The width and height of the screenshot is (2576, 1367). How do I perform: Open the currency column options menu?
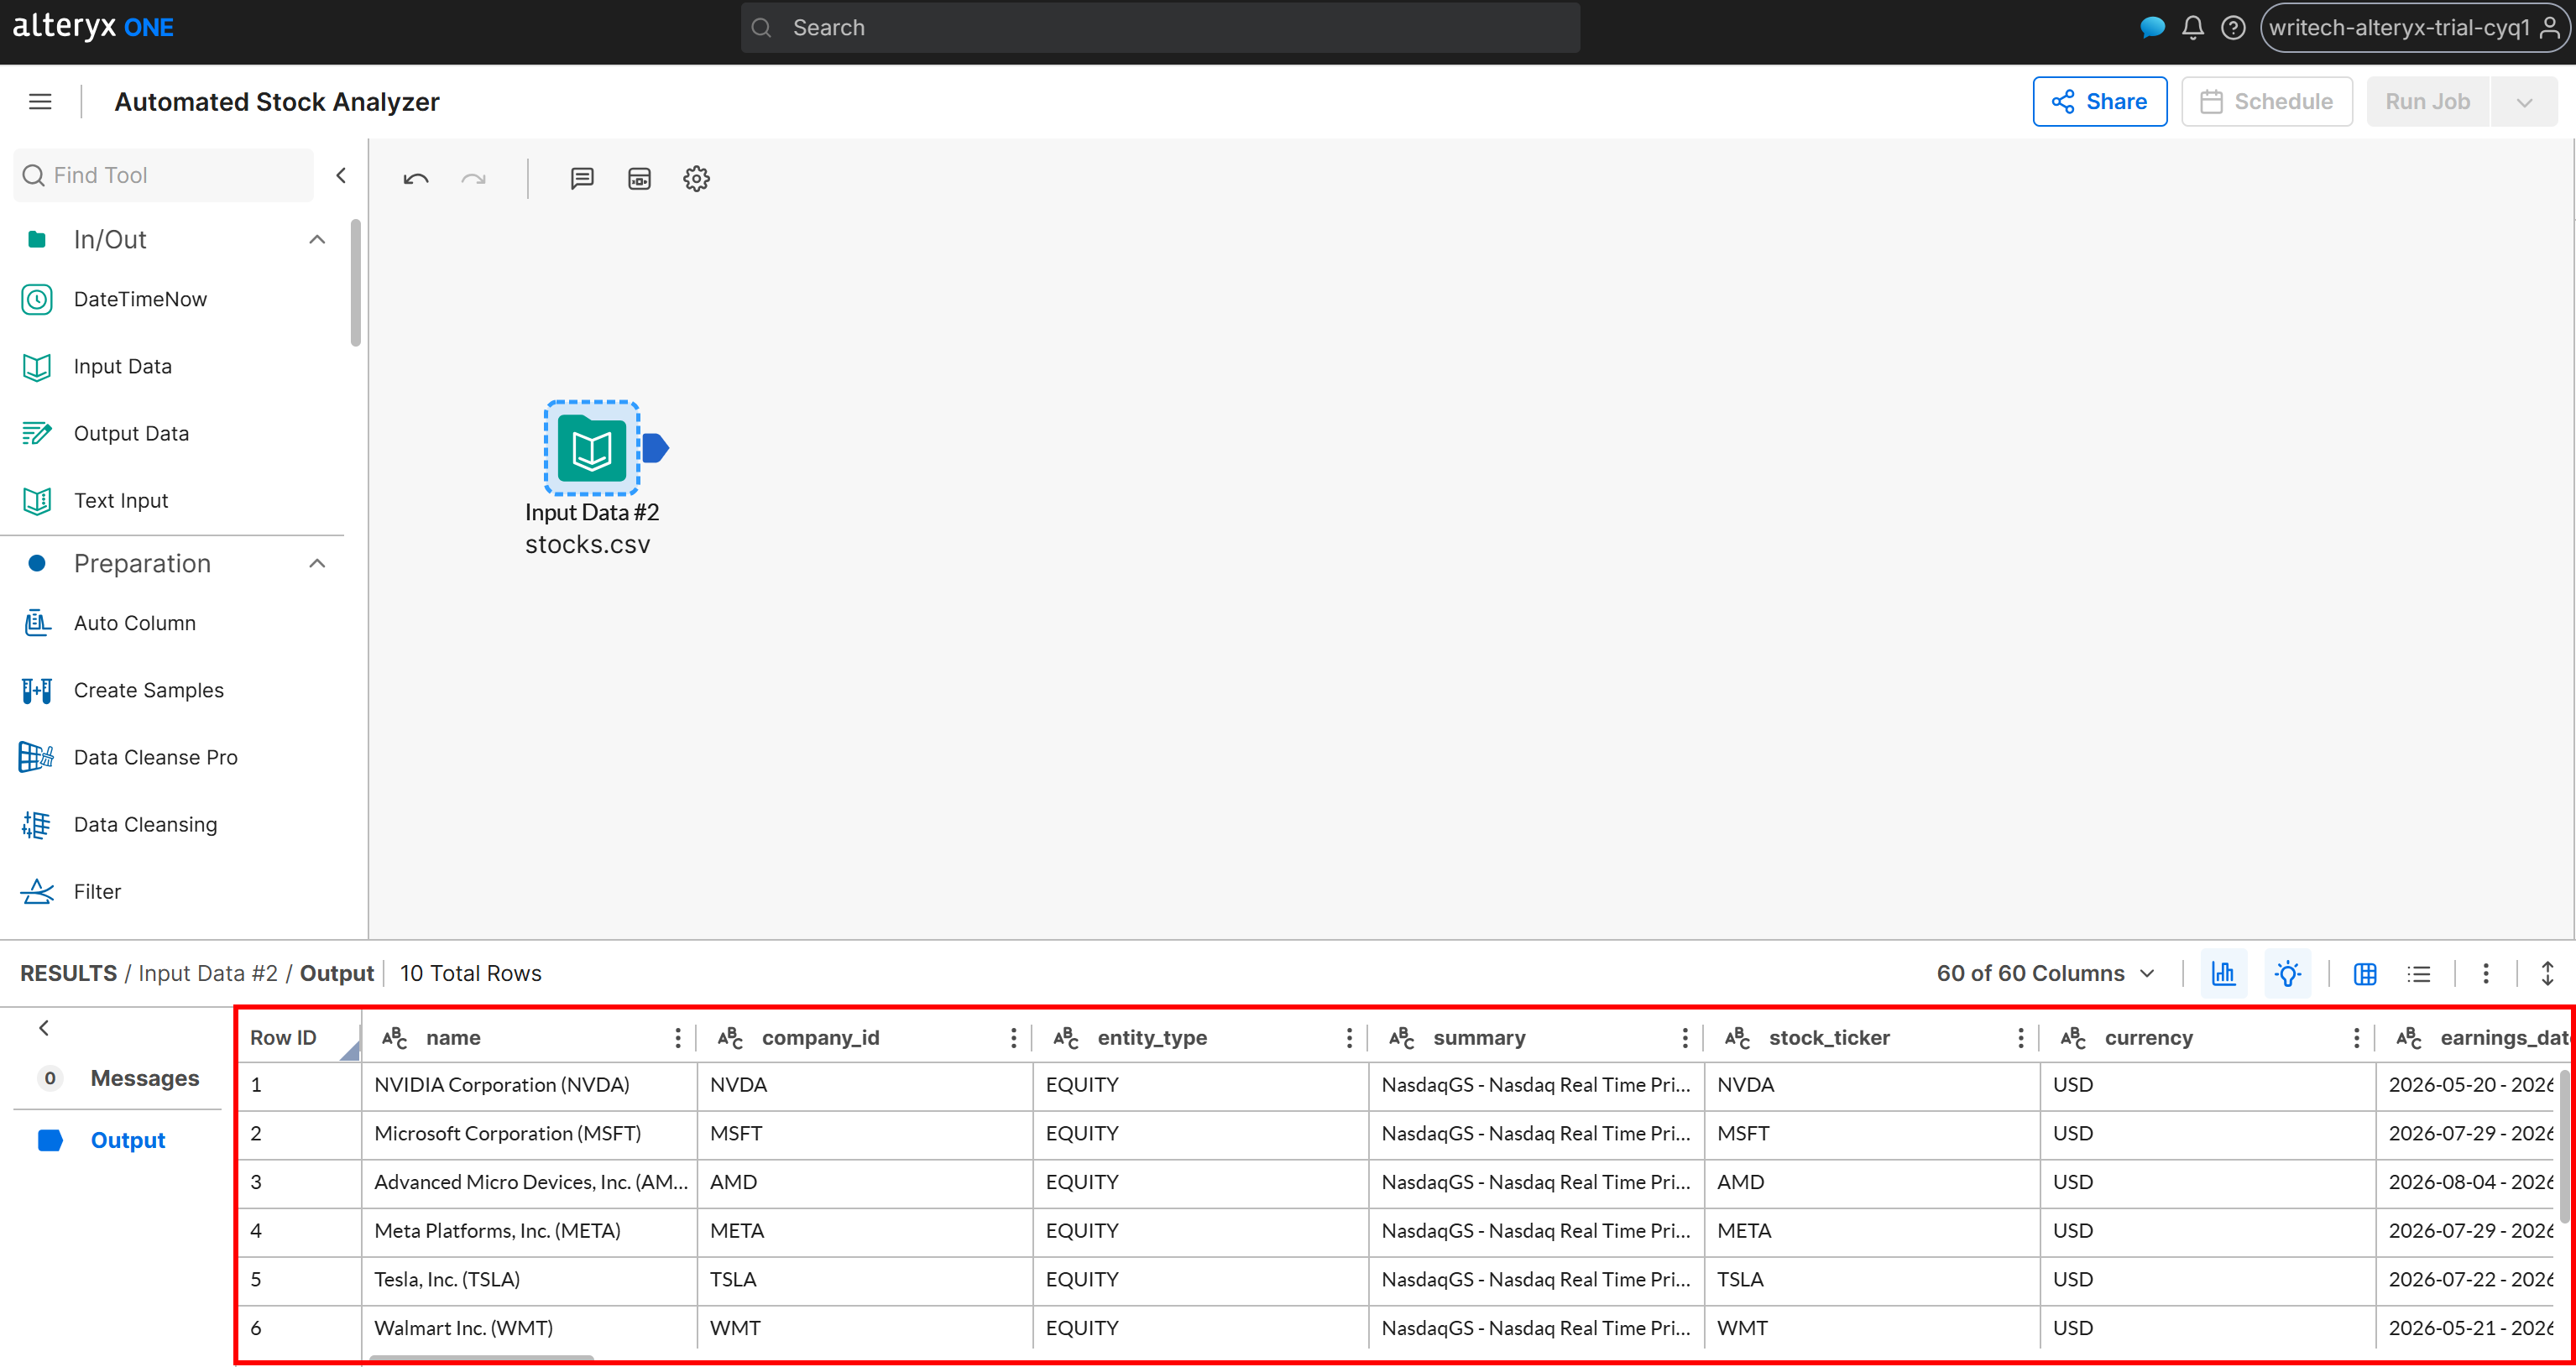coord(2357,1038)
